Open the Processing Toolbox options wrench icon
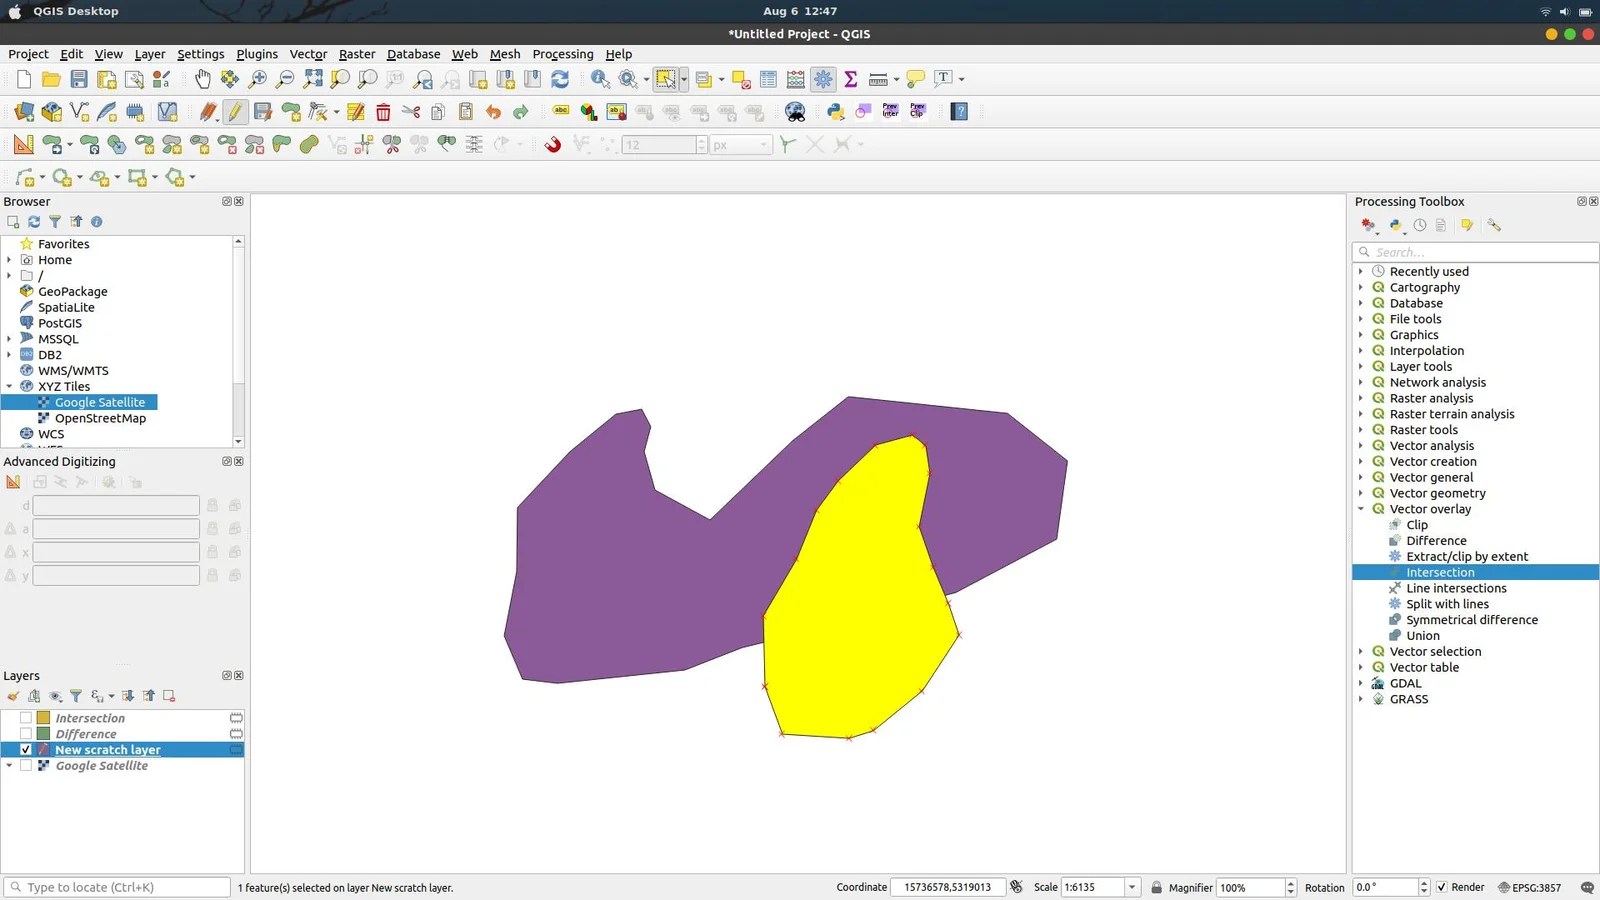Image resolution: width=1600 pixels, height=900 pixels. tap(1494, 225)
